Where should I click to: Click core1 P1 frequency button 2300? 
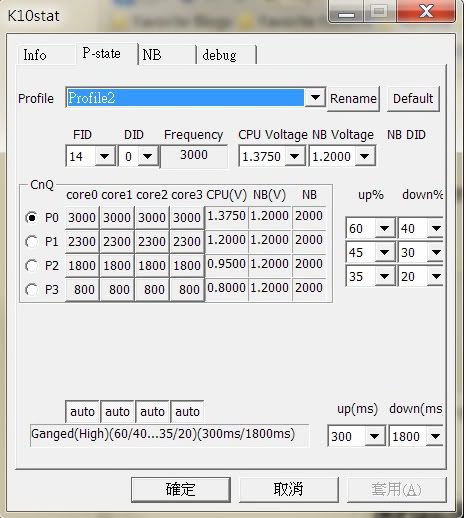point(117,242)
